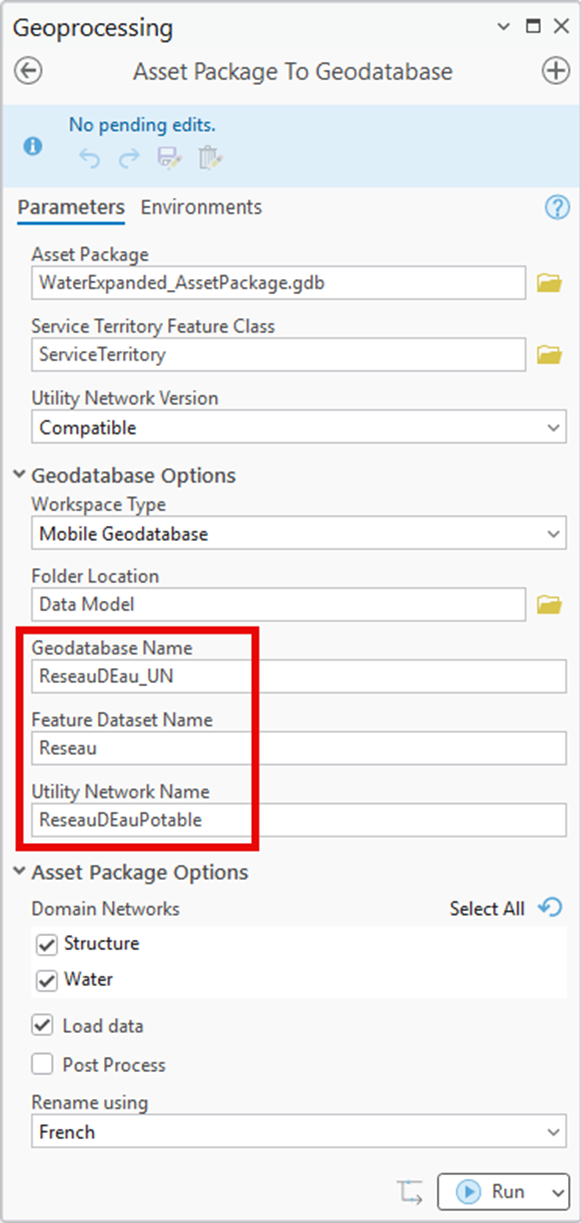Viewport: 581px width, 1223px height.
Task: Reset Domain Networks with the refresh icon
Action: tap(550, 907)
